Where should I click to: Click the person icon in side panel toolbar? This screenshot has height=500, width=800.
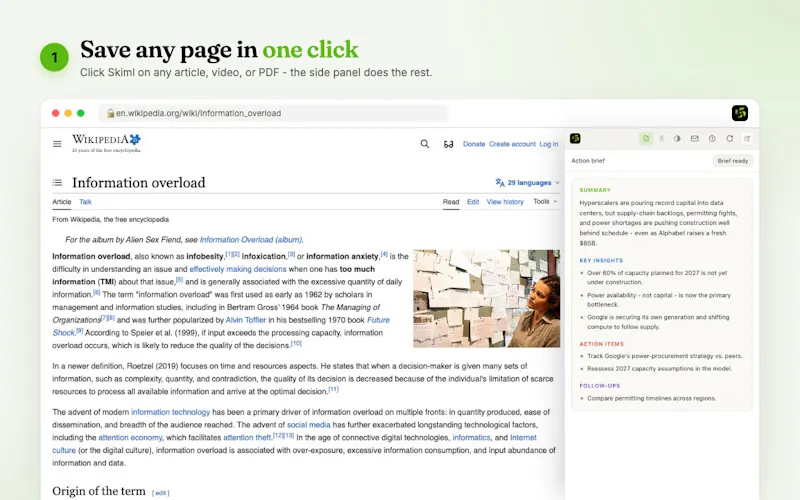tap(661, 139)
